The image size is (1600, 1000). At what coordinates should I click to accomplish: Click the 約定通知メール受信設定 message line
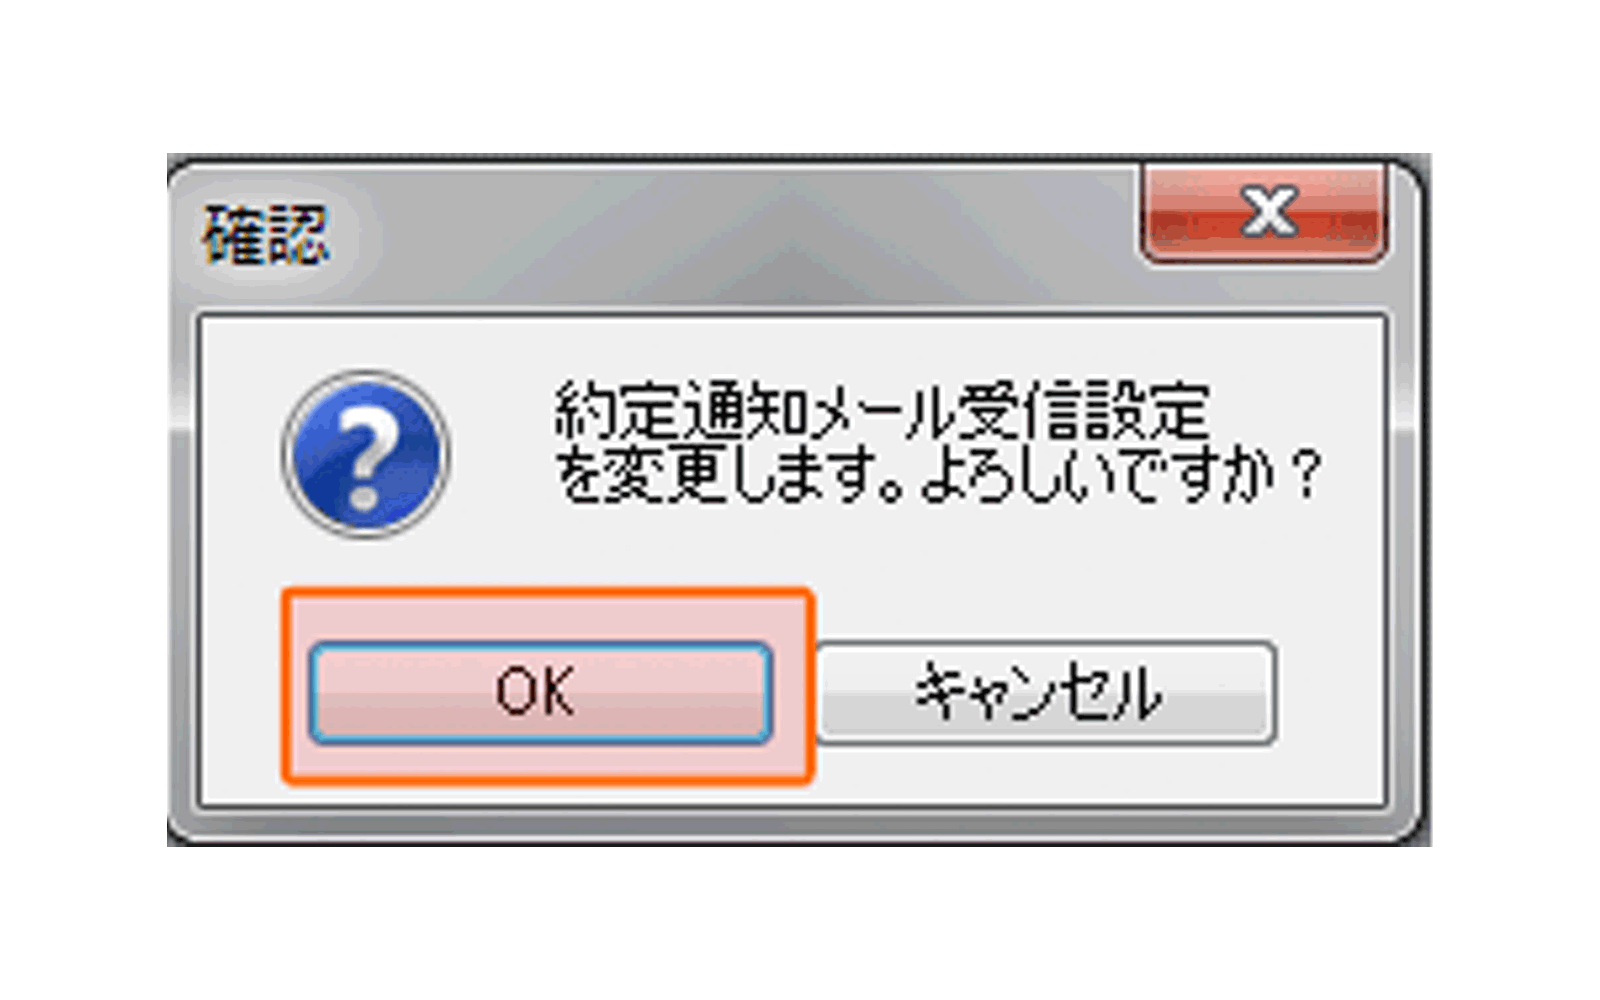(882, 410)
